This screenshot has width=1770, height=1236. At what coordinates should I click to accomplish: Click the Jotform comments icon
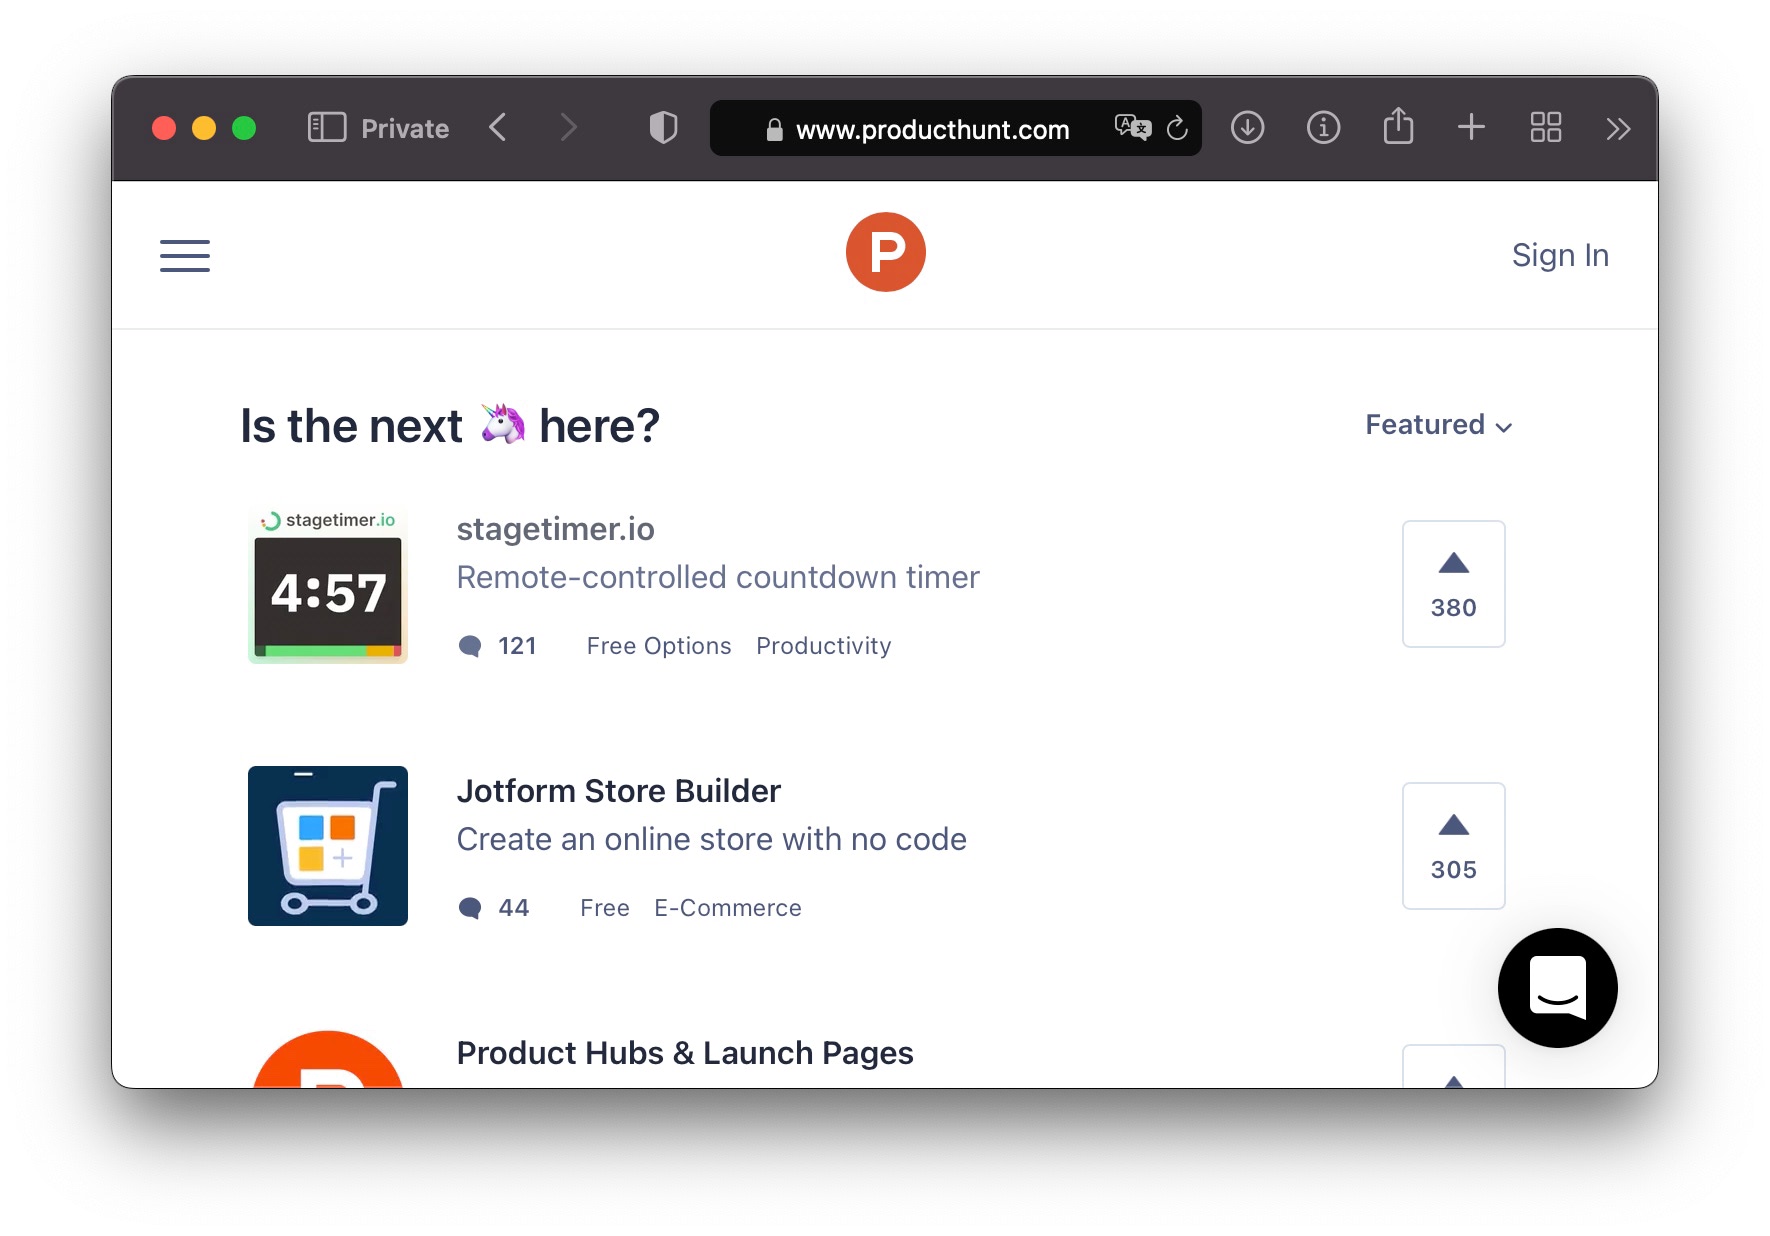pos(470,908)
